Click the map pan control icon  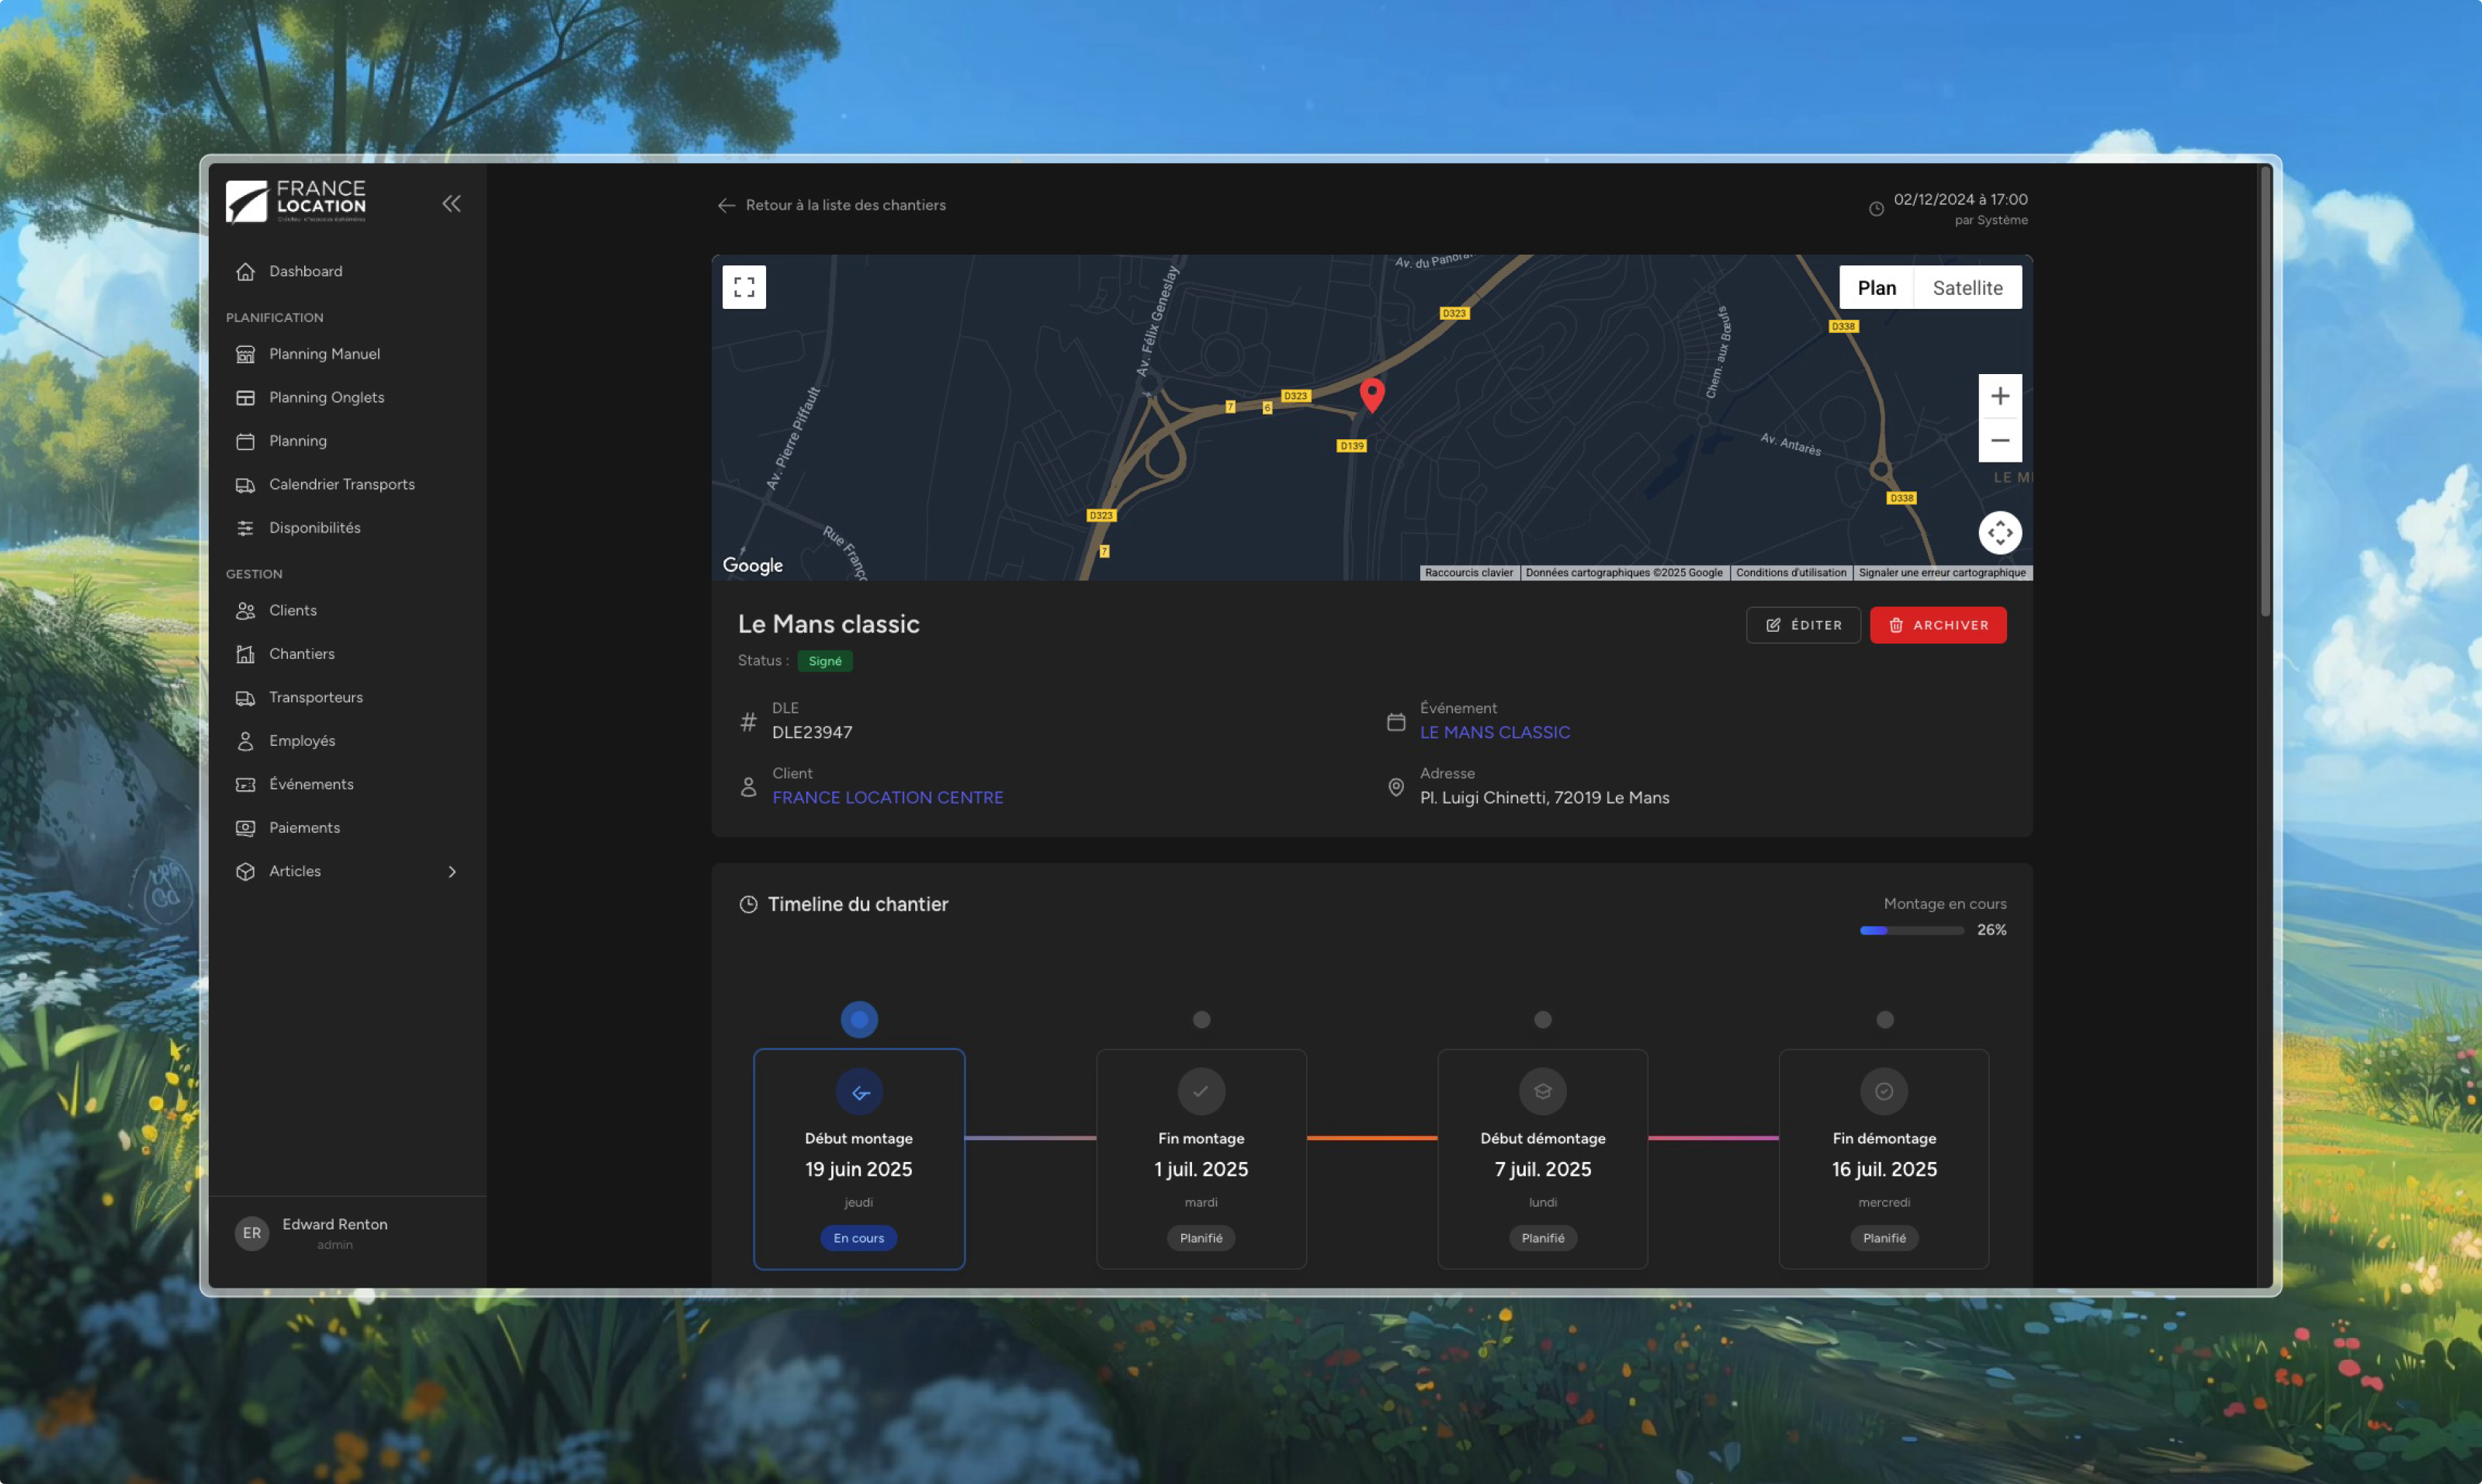[x=1999, y=533]
